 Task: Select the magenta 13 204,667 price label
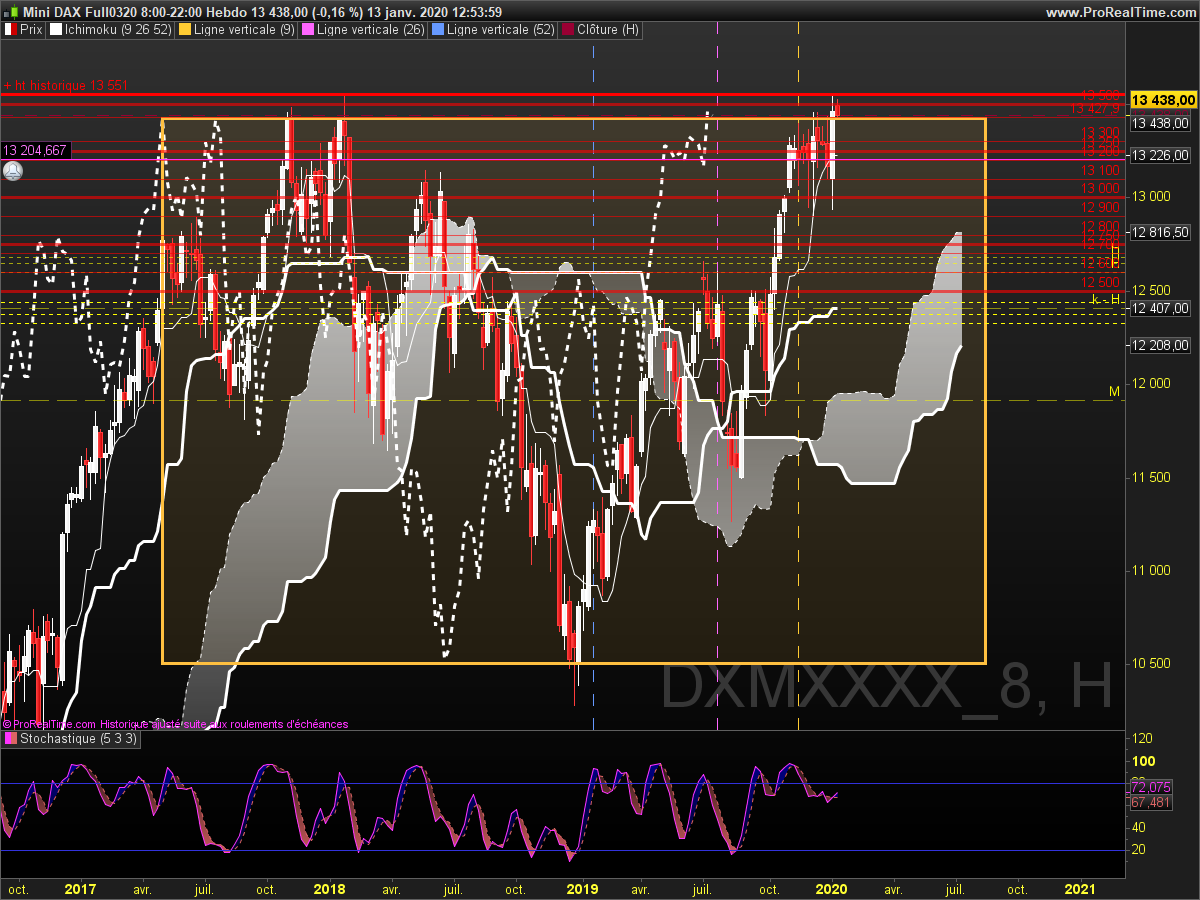35,150
